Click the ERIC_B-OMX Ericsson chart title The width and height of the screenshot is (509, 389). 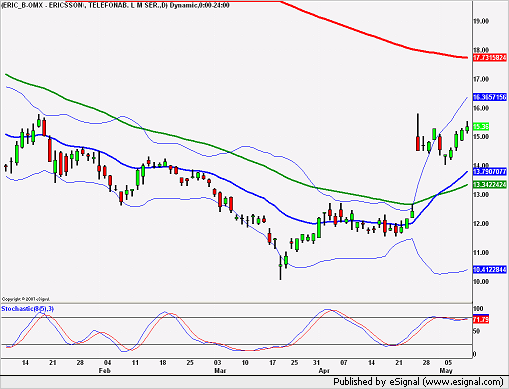[115, 5]
